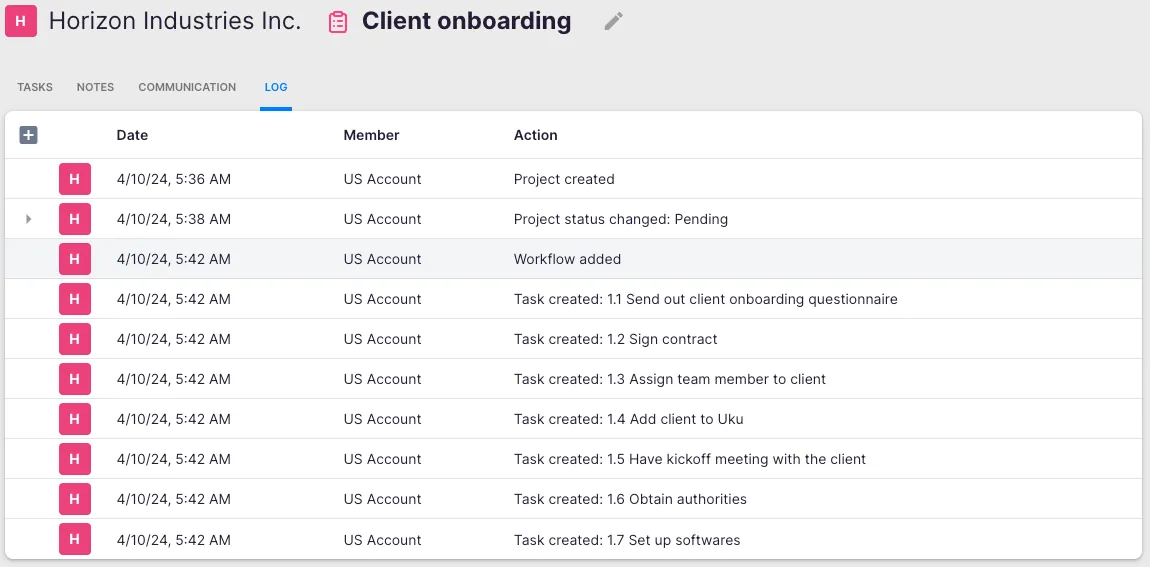Screen dimensions: 1150x567
Task: Click the plus expand-all icon in table header
Action: (28, 135)
